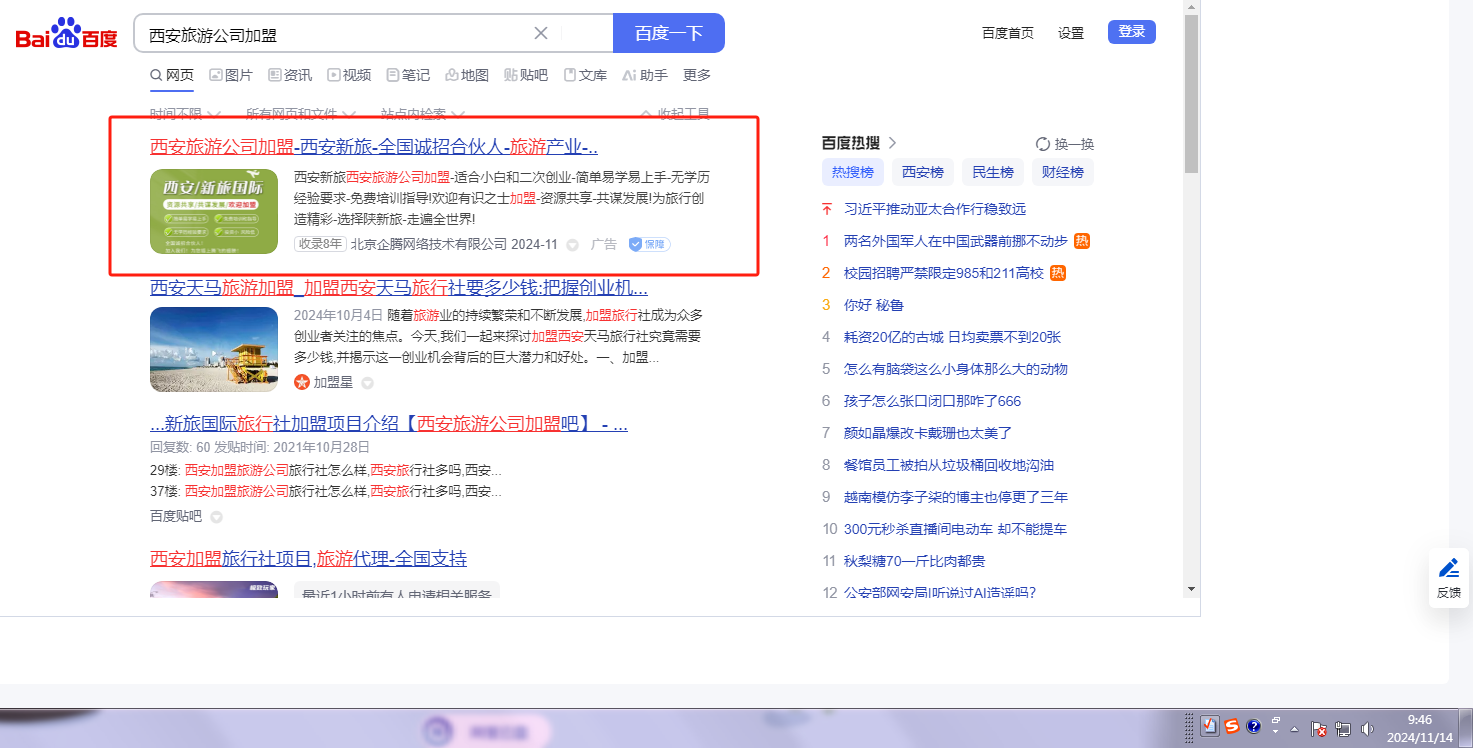Expand the 时间不限 time filter dropdown

[x=183, y=114]
